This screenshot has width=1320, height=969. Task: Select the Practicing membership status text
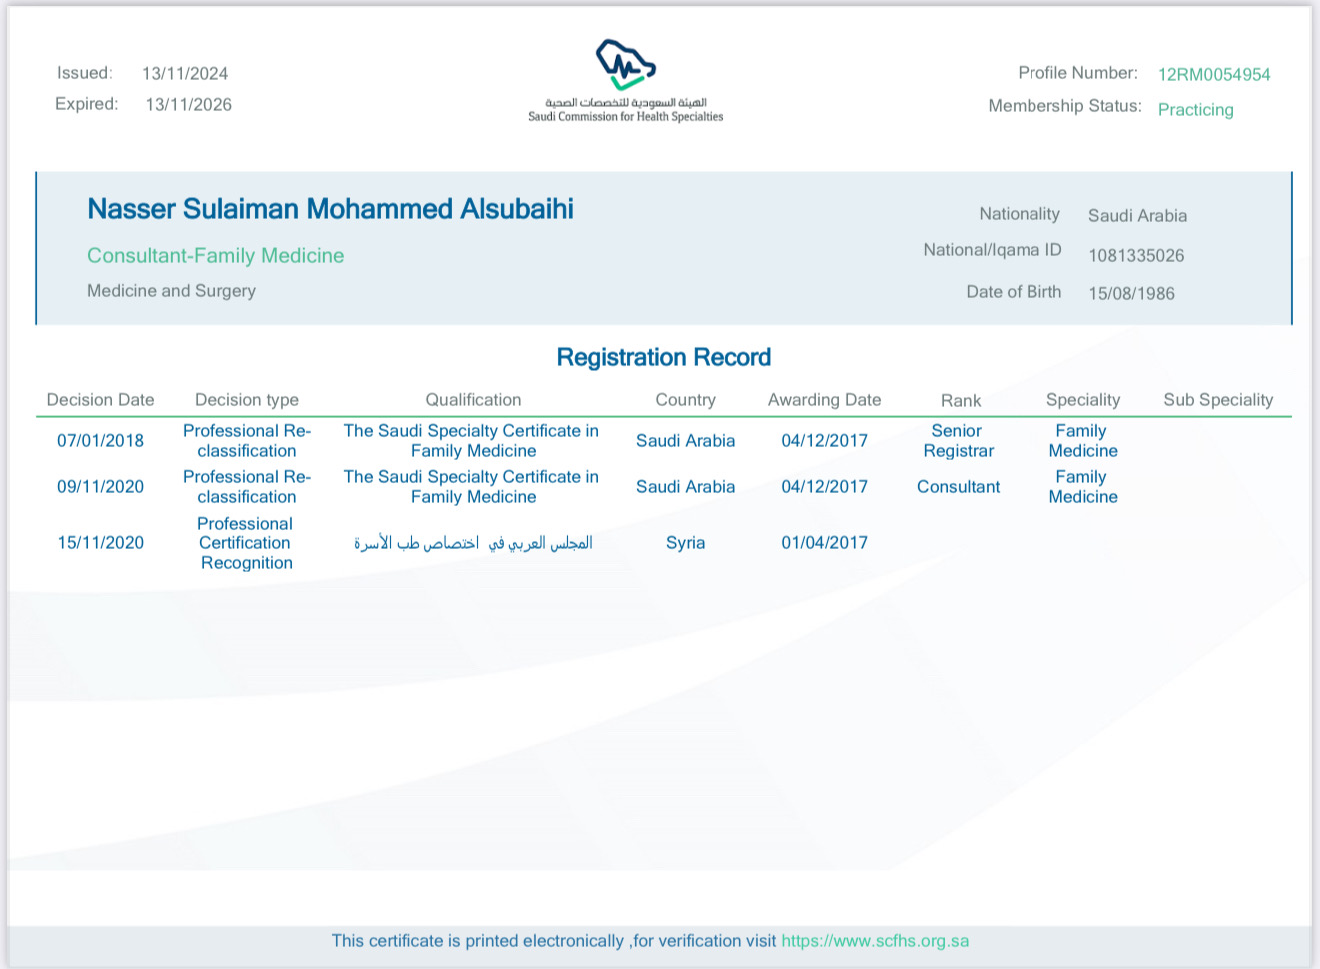[1195, 110]
